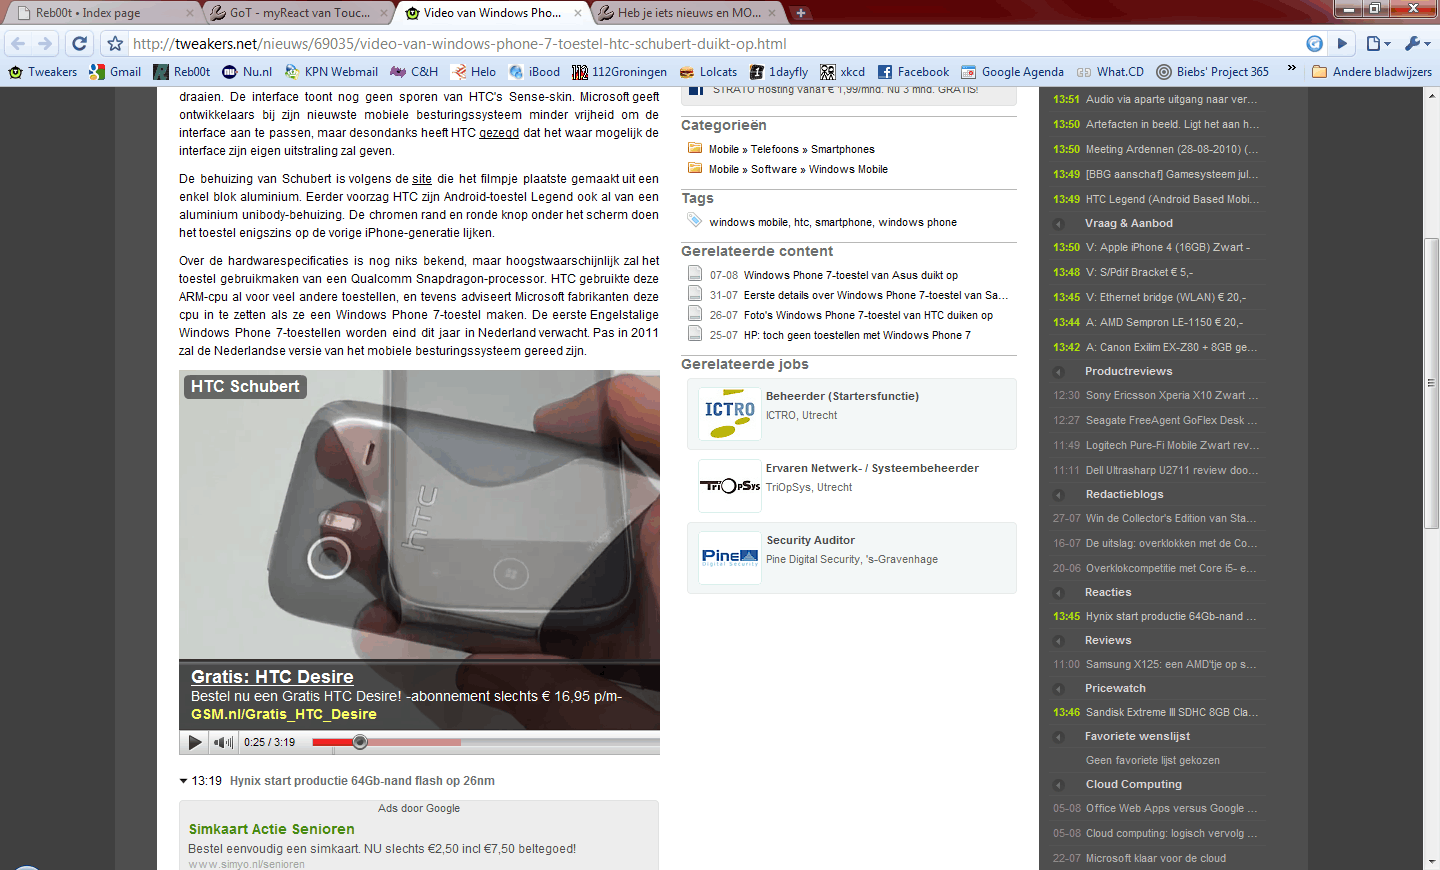Open the ICTRO Beheerder job listing

(x=842, y=396)
